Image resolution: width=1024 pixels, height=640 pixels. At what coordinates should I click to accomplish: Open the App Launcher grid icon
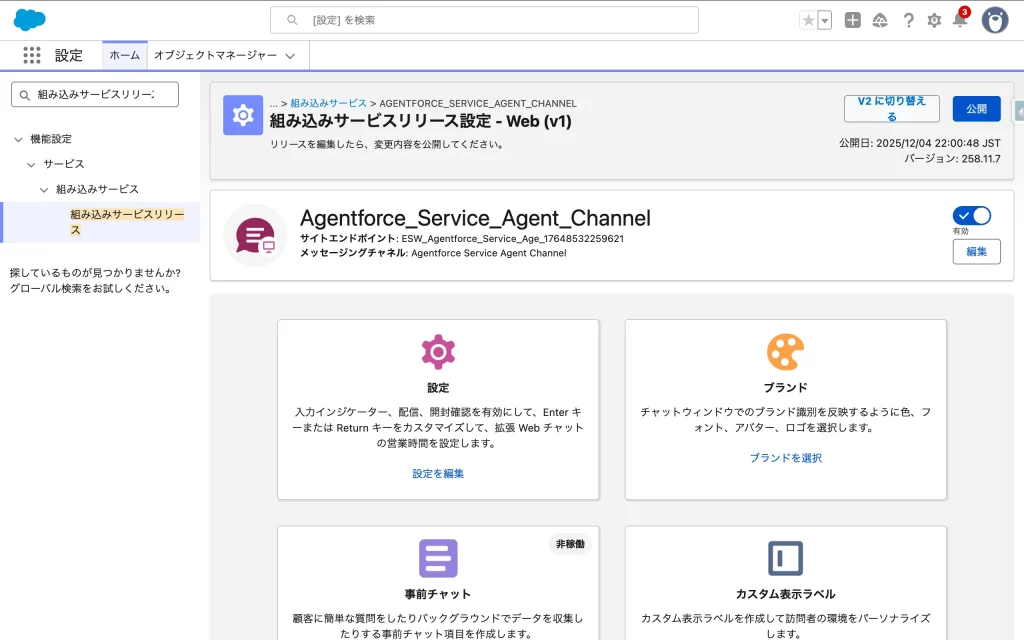pos(32,56)
